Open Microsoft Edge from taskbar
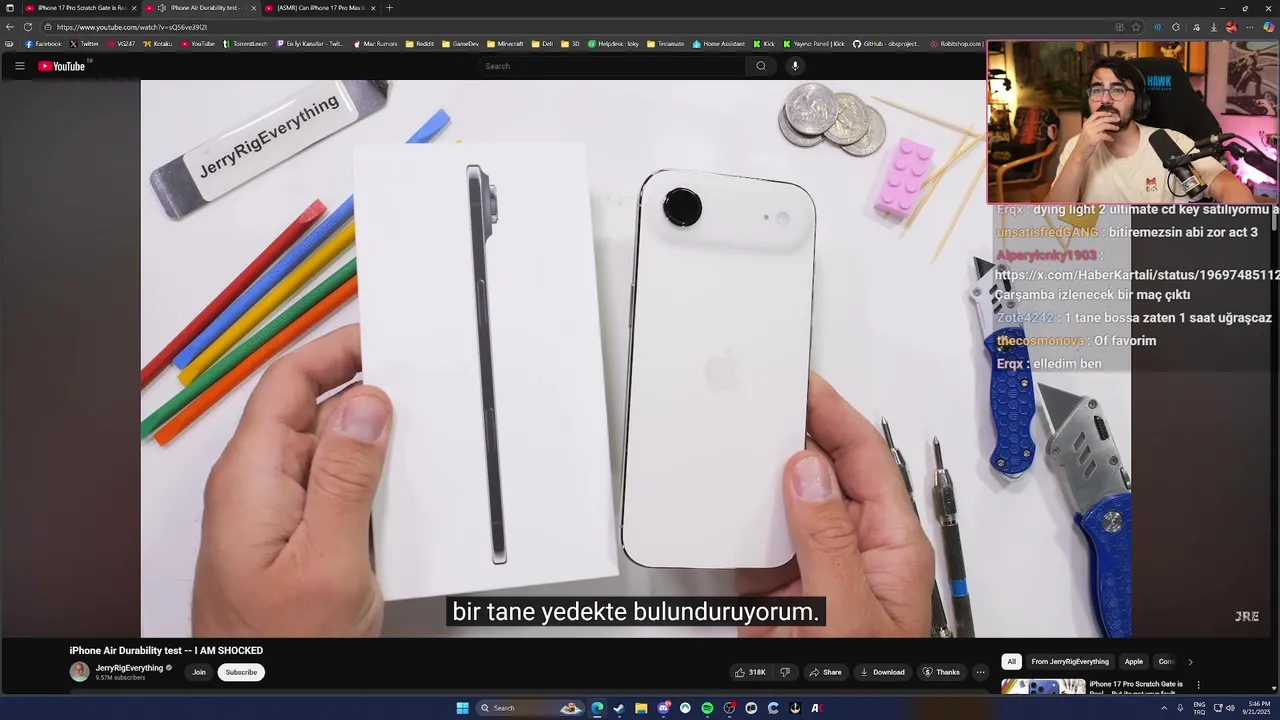 click(597, 708)
